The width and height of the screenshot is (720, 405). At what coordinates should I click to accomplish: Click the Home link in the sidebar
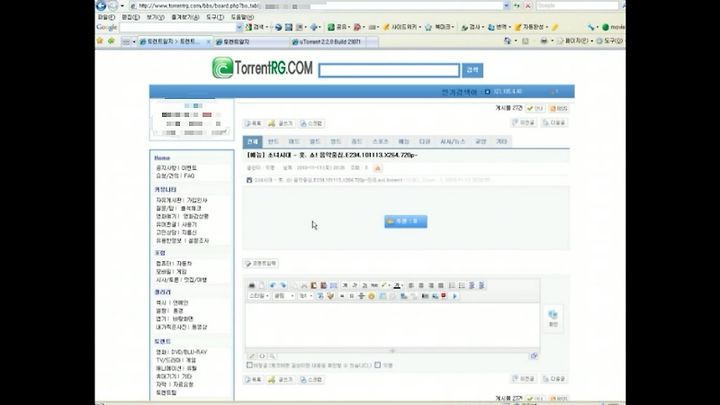(162, 158)
